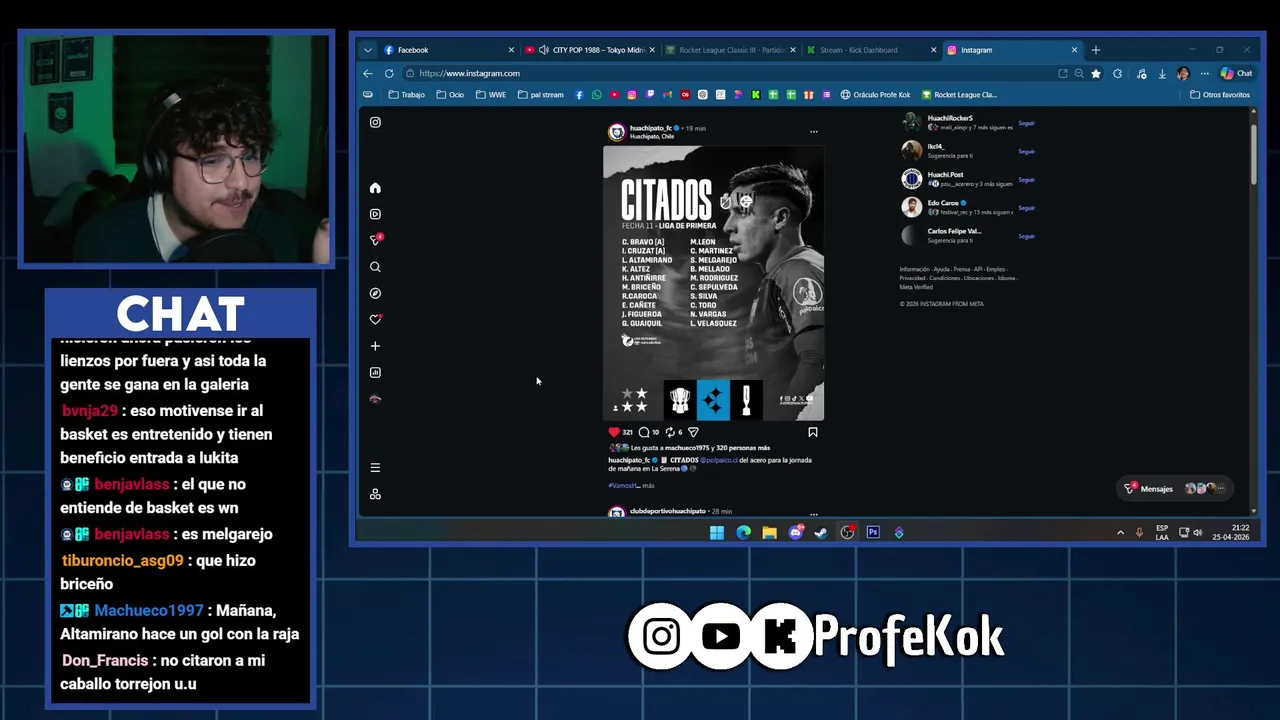This screenshot has width=1280, height=720.
Task: Open the WWE bookmarks folder
Action: point(491,95)
